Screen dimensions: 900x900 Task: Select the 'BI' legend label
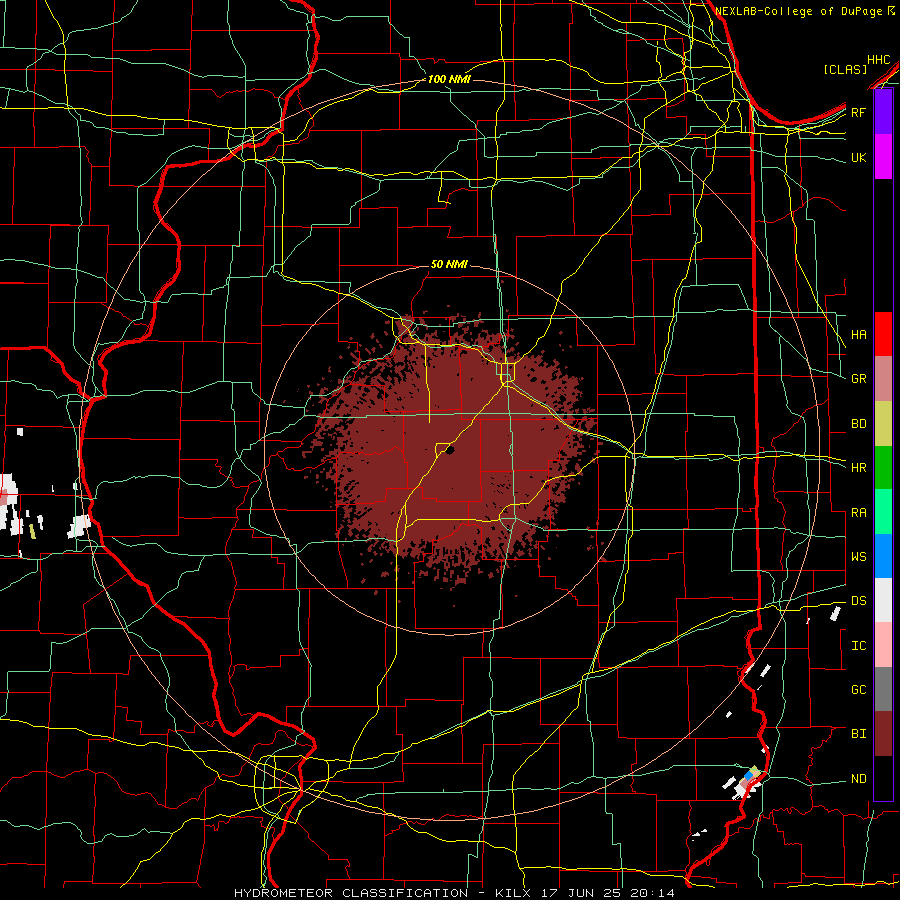(x=859, y=734)
